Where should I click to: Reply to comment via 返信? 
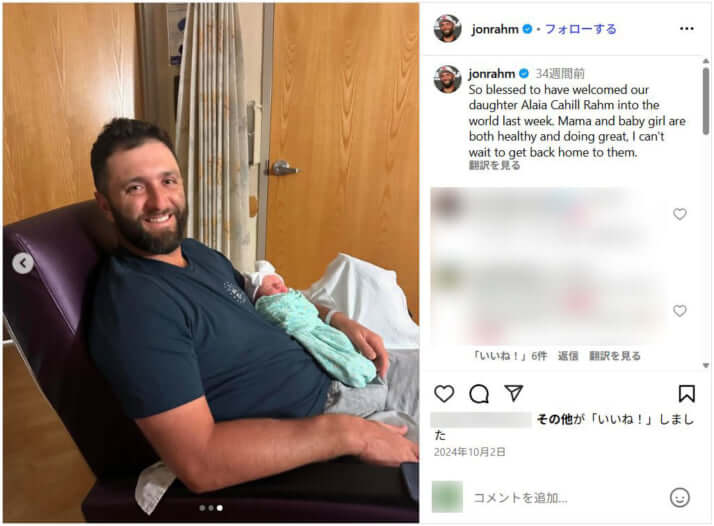tap(568, 356)
